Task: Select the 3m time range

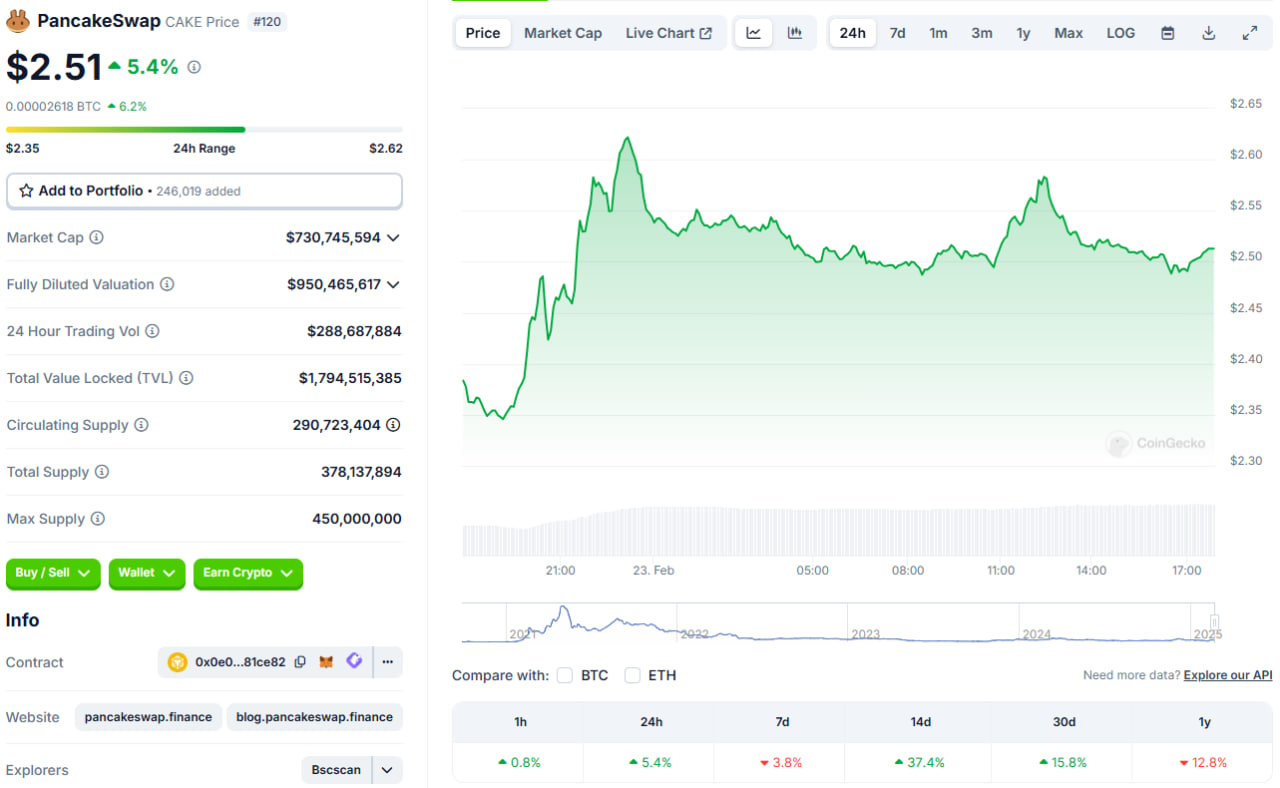Action: (982, 33)
